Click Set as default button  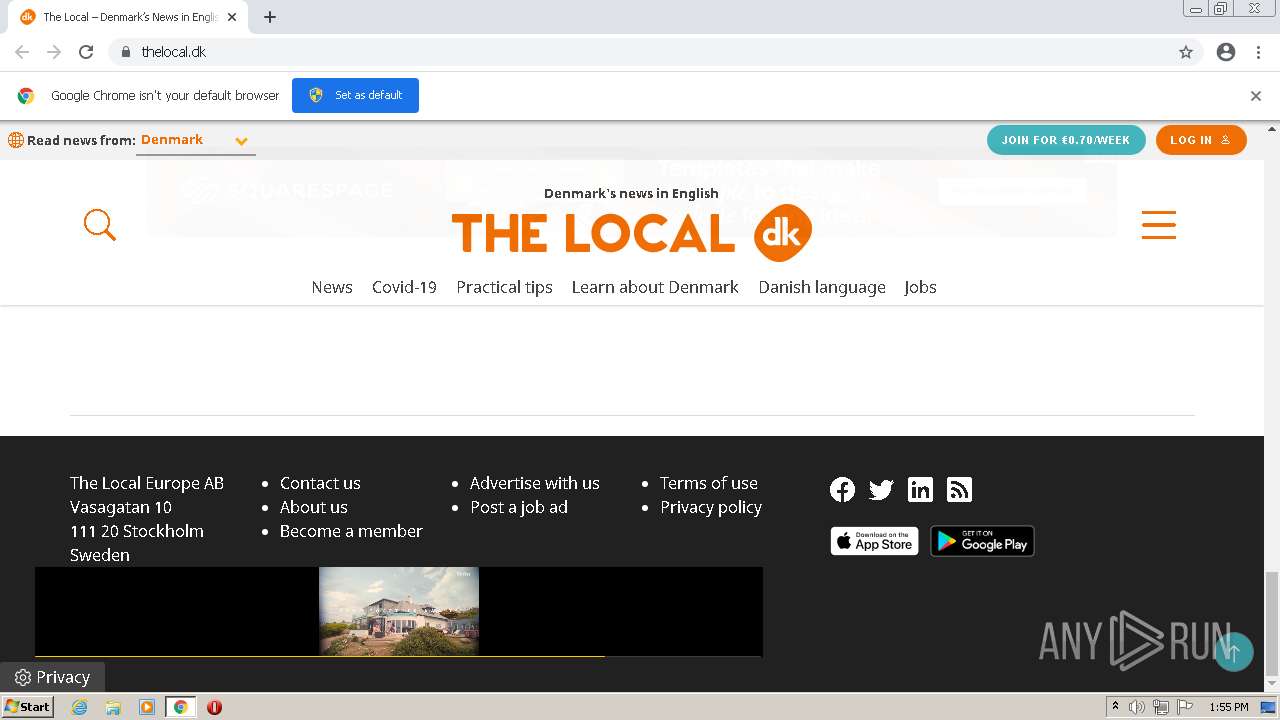[x=355, y=95]
